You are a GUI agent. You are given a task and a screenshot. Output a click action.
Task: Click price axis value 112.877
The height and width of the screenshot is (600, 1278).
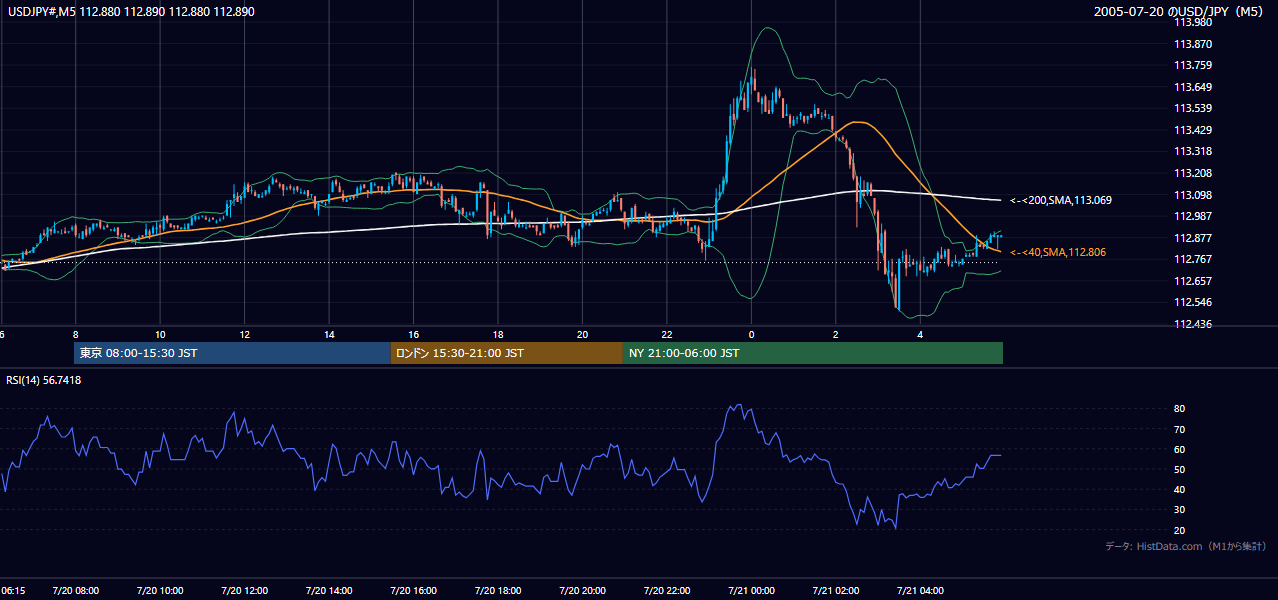click(1193, 238)
